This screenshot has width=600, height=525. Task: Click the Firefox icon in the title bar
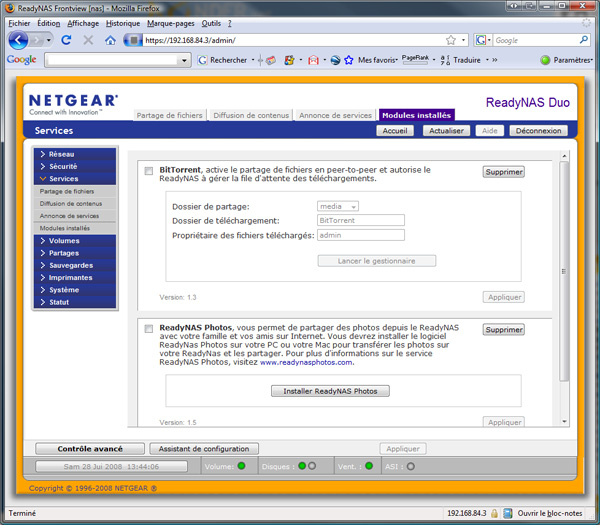tap(10, 8)
